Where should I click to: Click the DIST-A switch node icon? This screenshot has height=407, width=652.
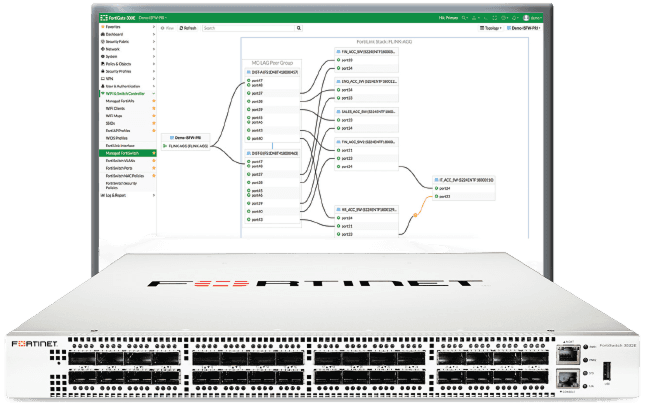click(x=249, y=72)
